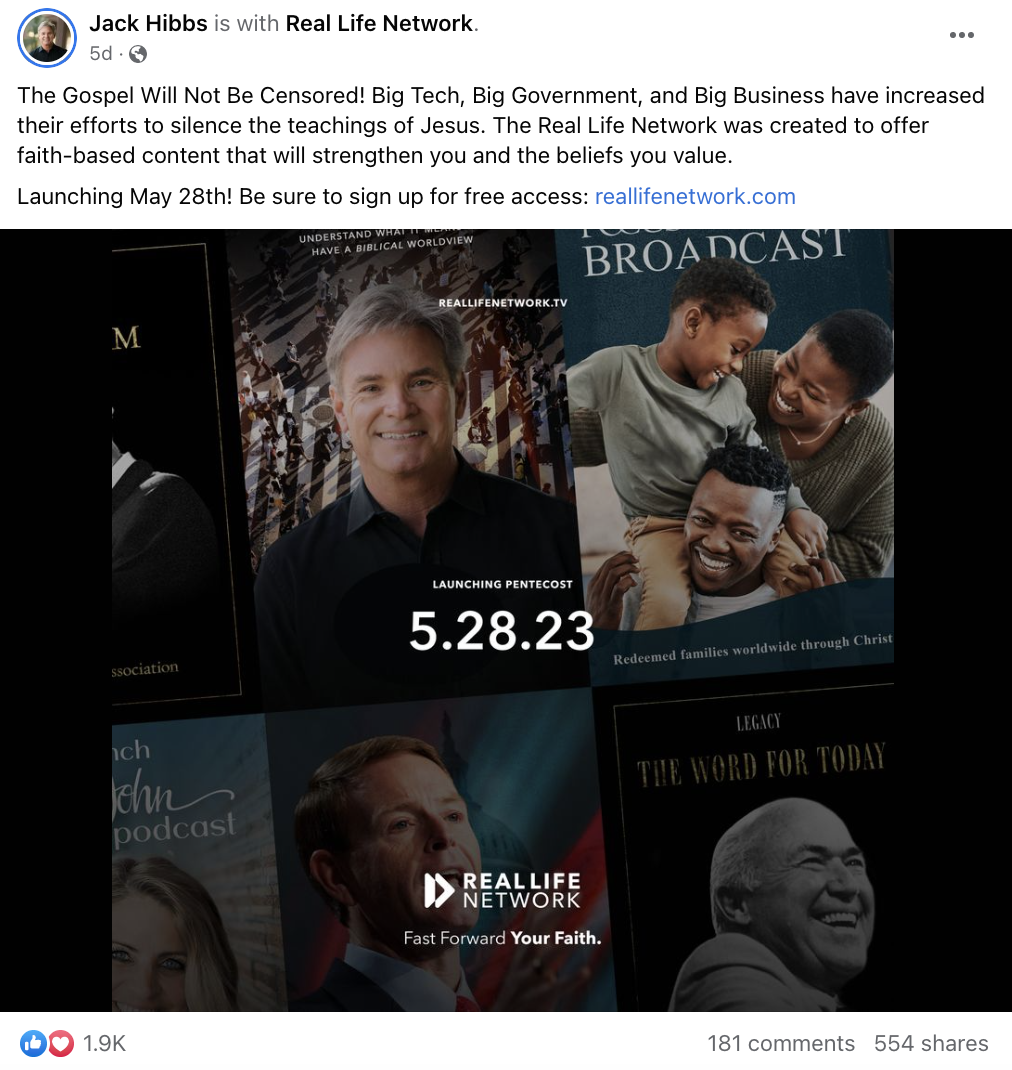Click the REALLIFENETWORK.TV text in image
The image size is (1012, 1070).
click(x=503, y=302)
